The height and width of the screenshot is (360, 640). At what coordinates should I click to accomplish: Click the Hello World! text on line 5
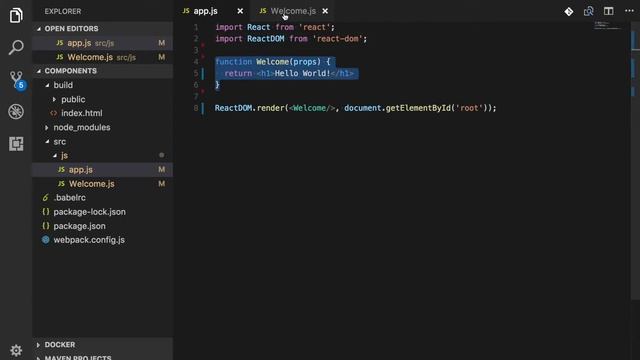(x=302, y=73)
